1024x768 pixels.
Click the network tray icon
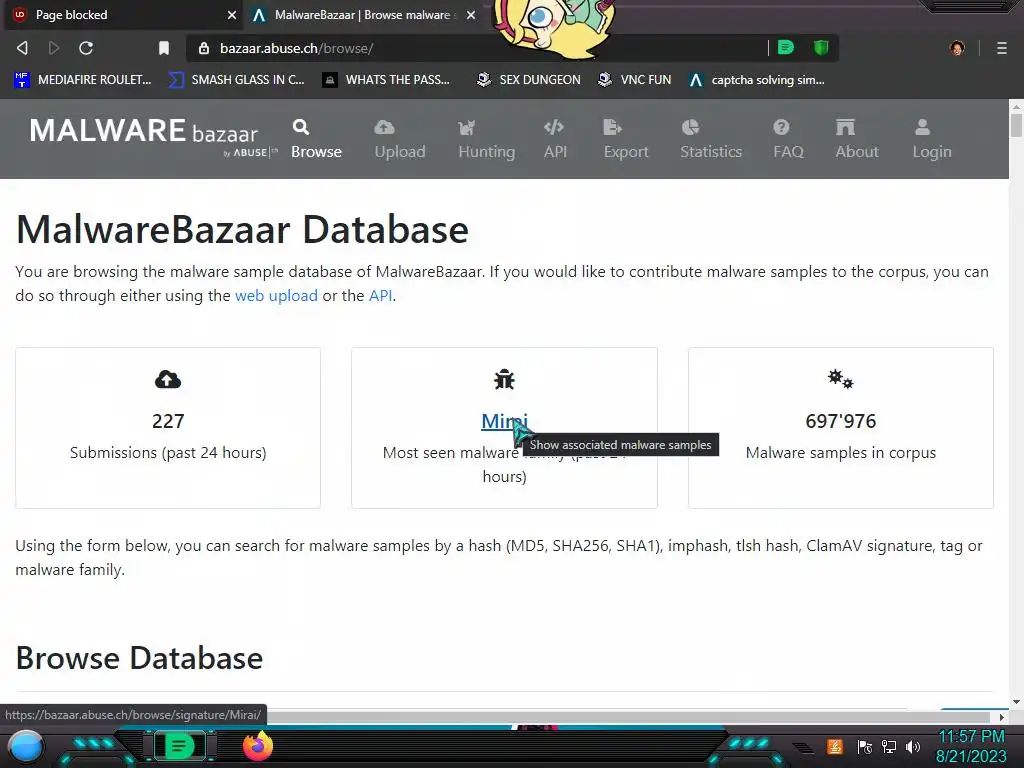(x=889, y=746)
